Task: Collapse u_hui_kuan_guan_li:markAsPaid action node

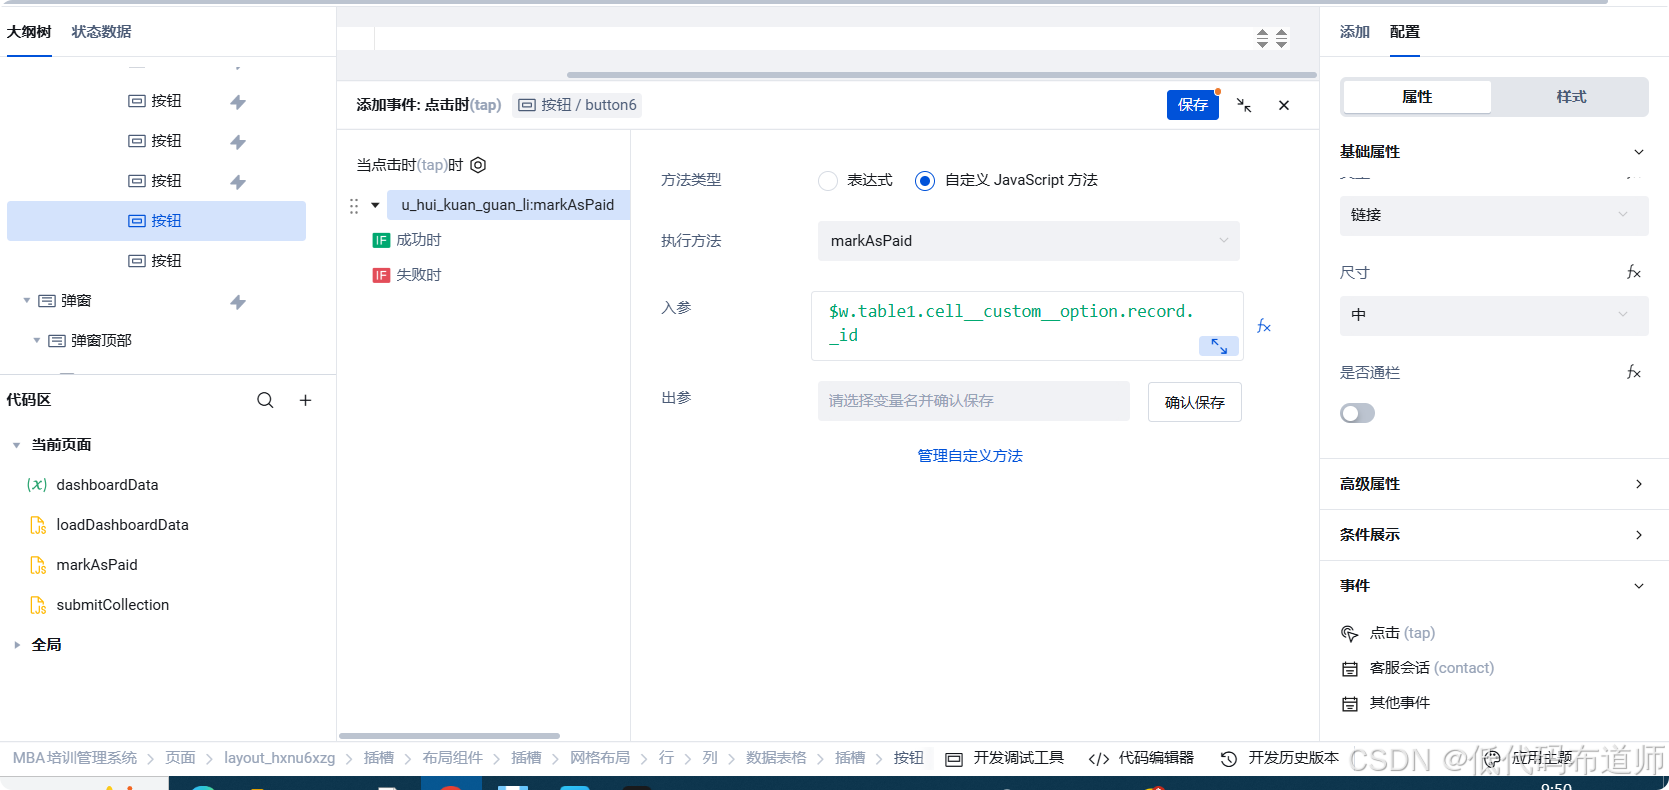Action: pyautogui.click(x=375, y=205)
